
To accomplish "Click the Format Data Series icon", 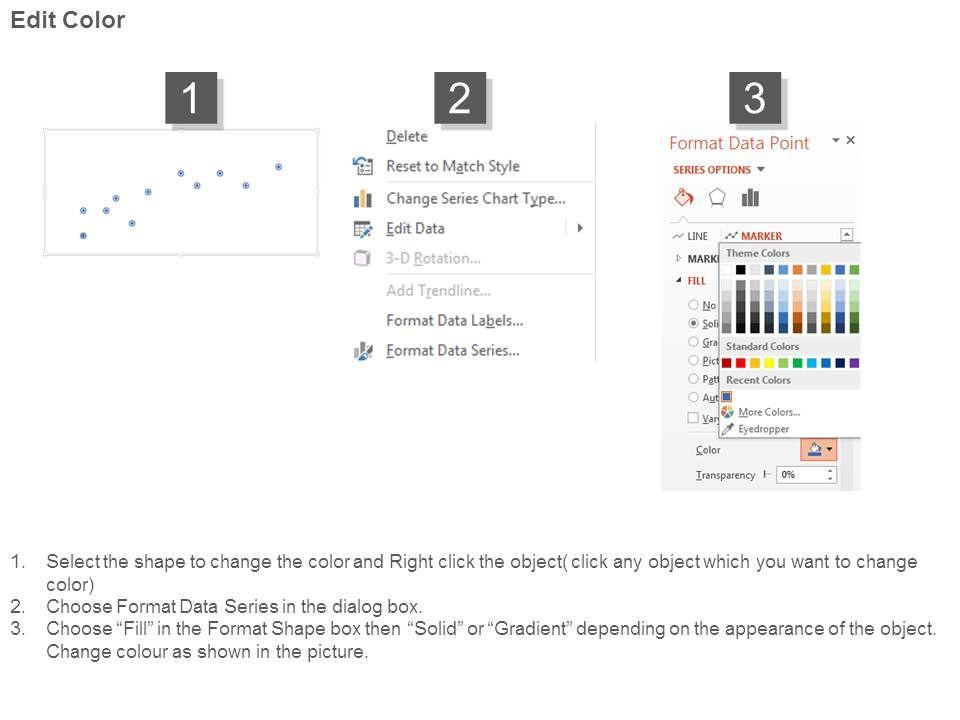I will (363, 351).
